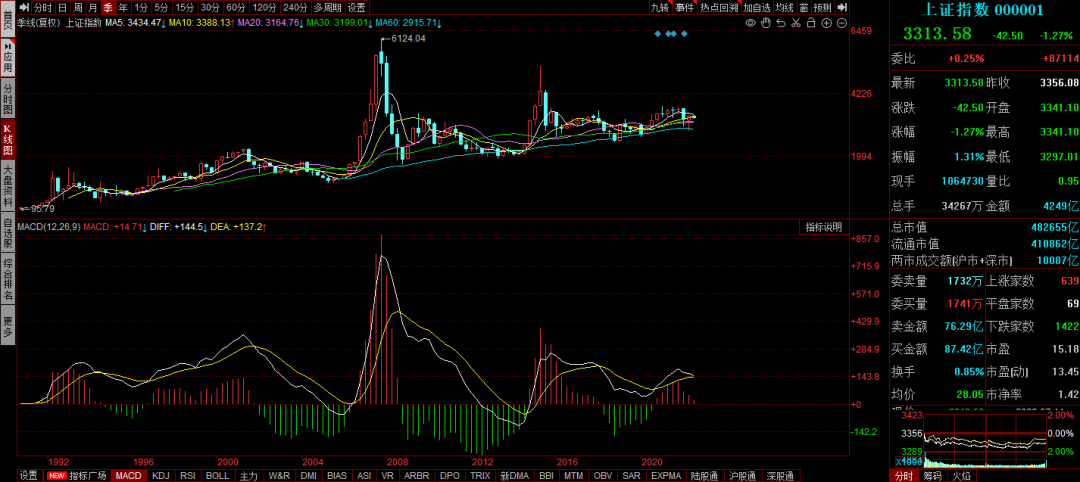The width and height of the screenshot is (1080, 482).
Task: Click the intraday mini chart thumbnail
Action: click(x=985, y=460)
